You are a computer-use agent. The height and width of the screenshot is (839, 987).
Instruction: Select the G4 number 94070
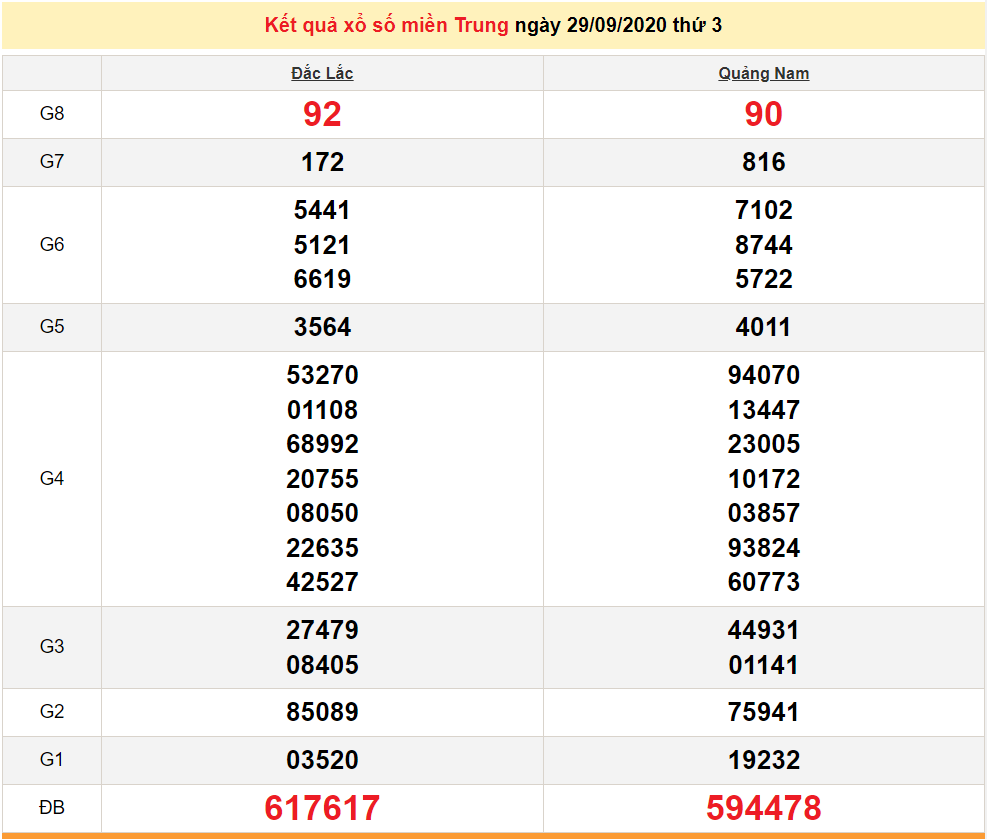[x=764, y=375]
